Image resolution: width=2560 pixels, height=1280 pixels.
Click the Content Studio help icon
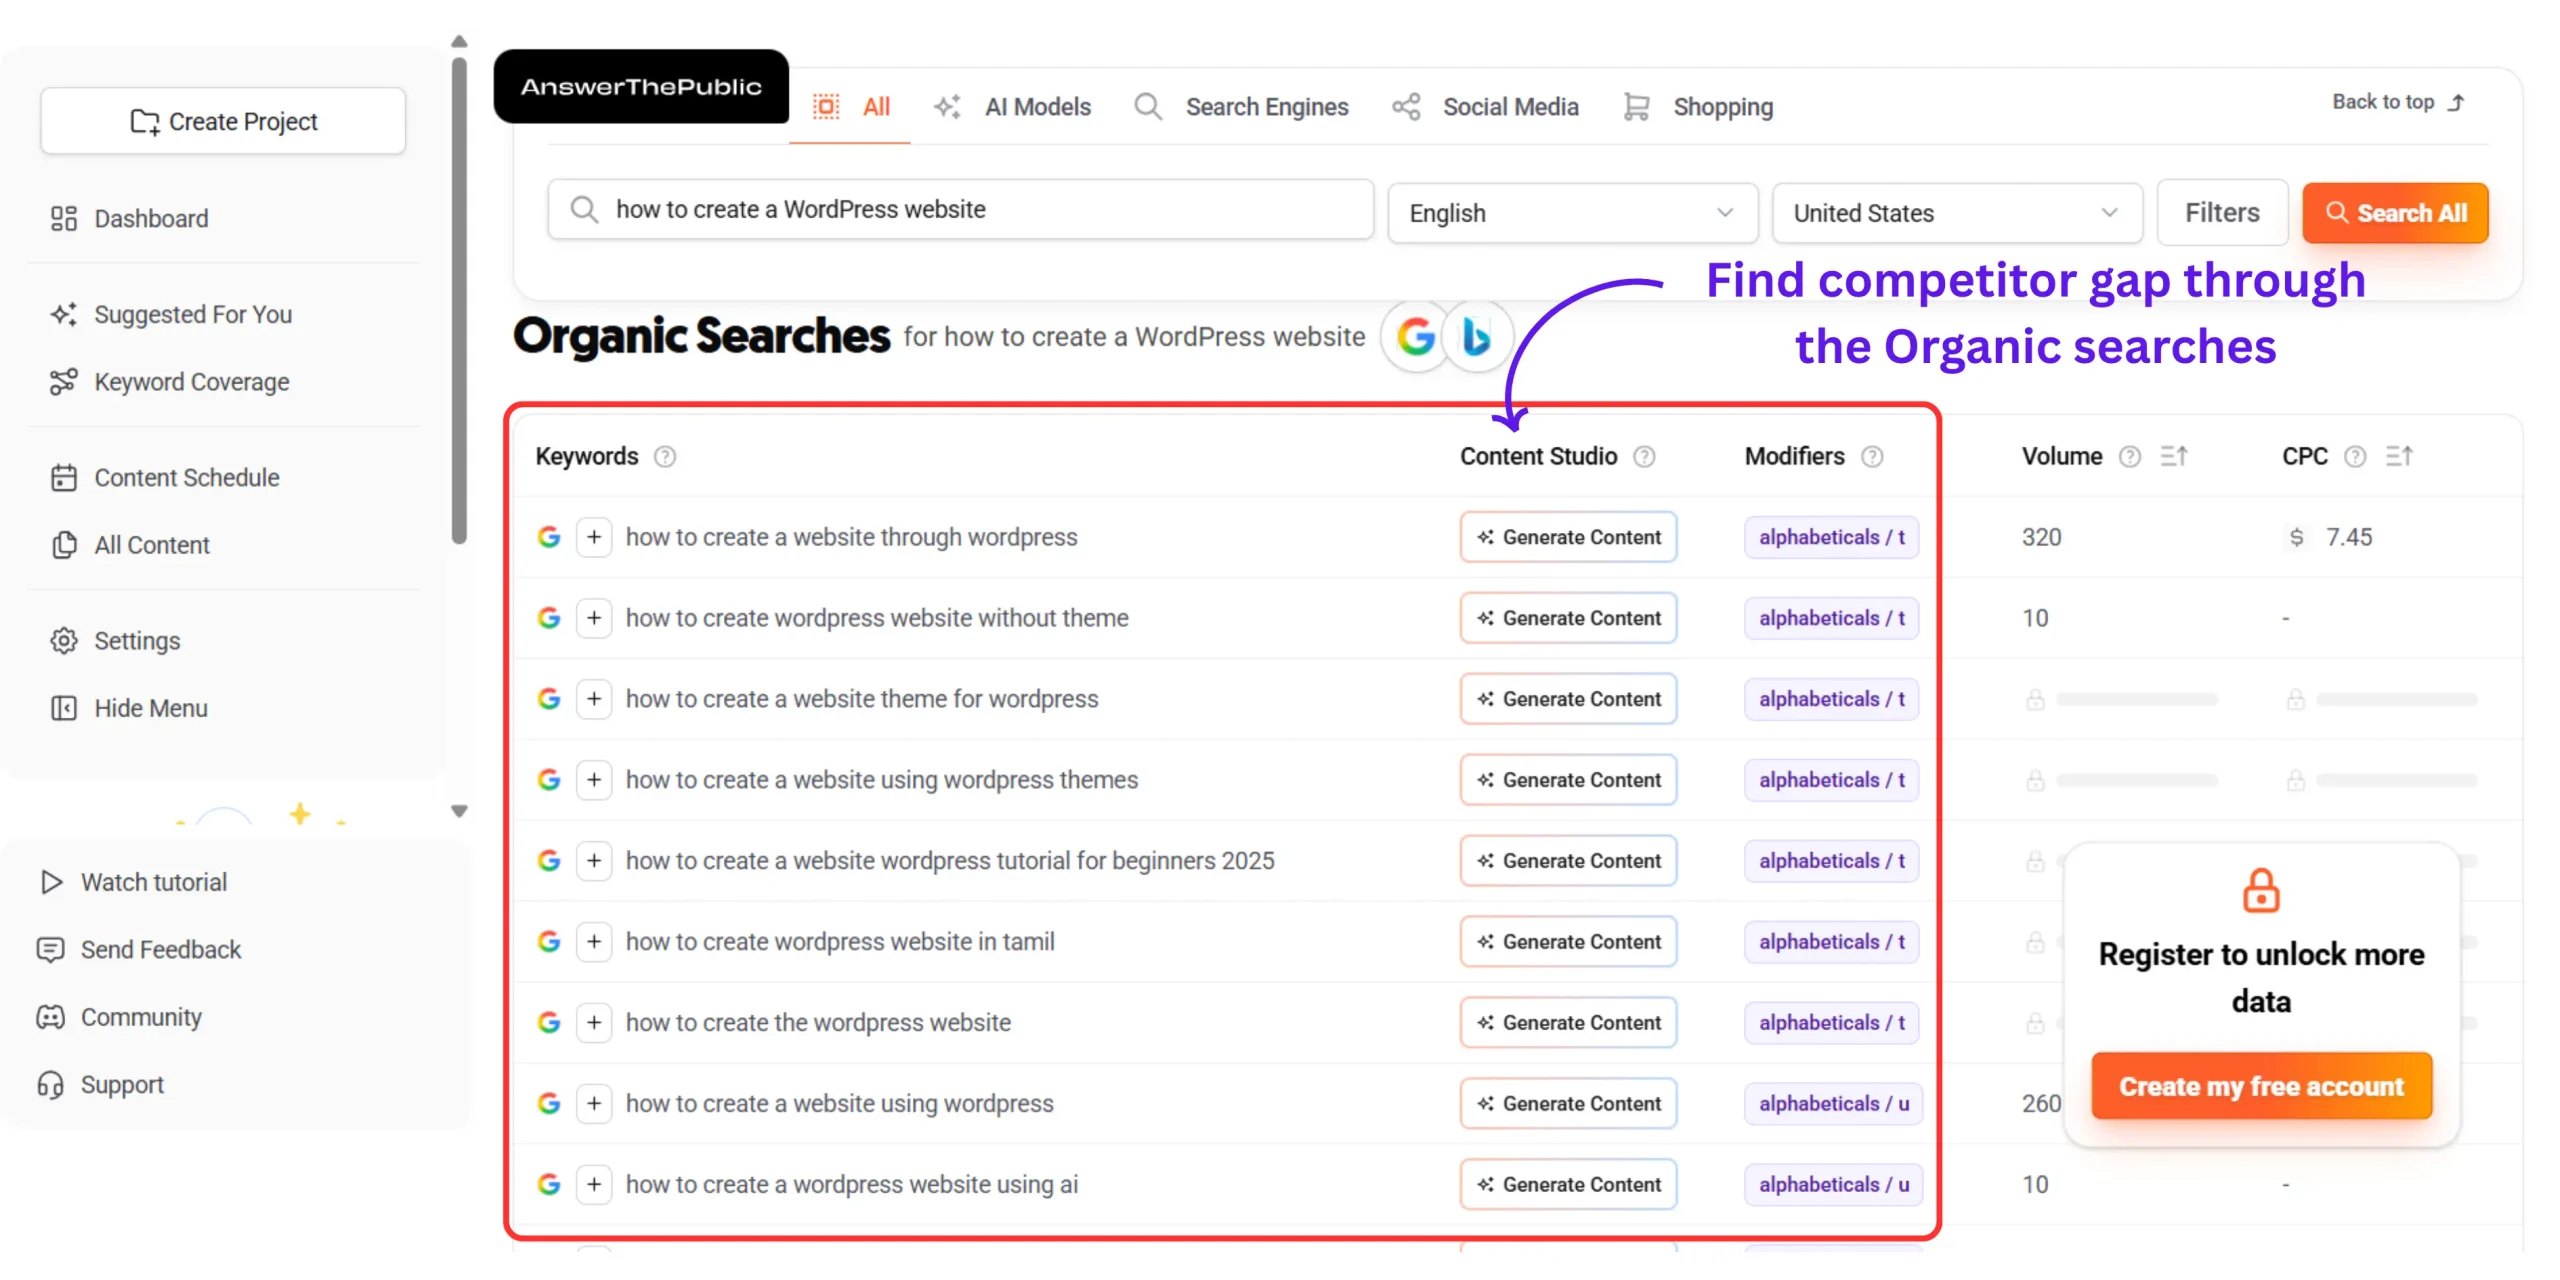[x=1644, y=457]
